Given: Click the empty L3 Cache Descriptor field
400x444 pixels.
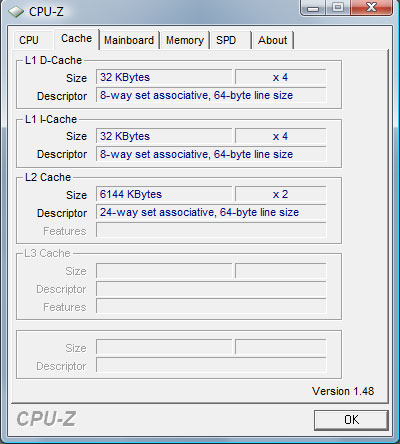Looking at the screenshot, I should tap(211, 289).
